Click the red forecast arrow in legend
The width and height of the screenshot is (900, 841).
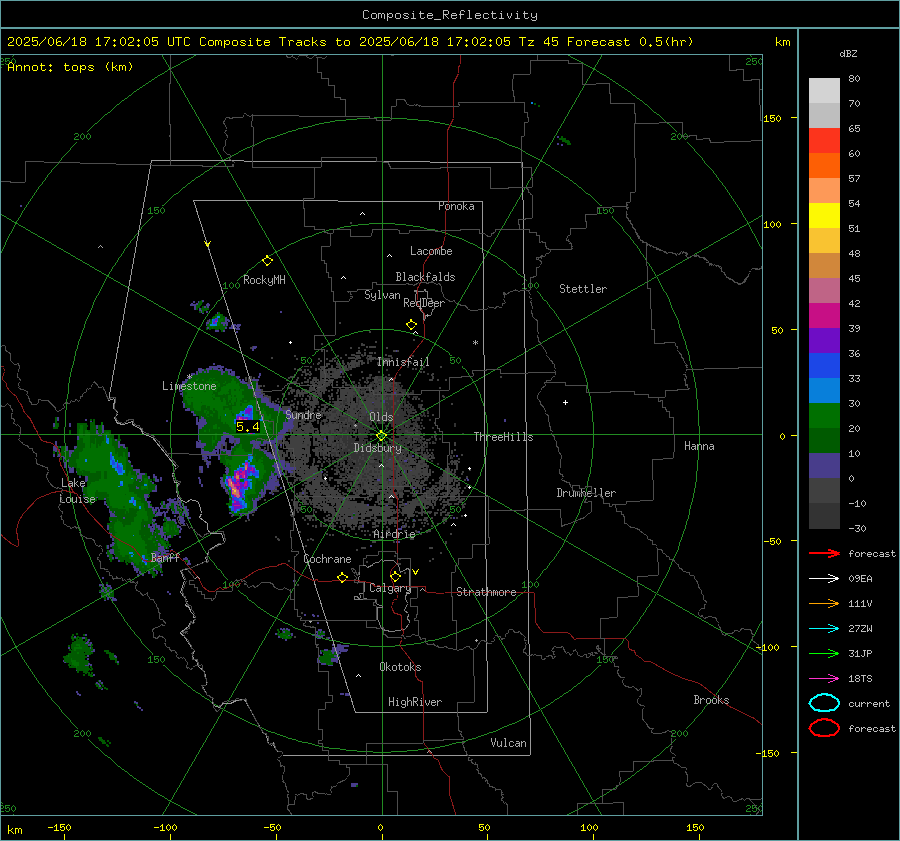coord(824,553)
